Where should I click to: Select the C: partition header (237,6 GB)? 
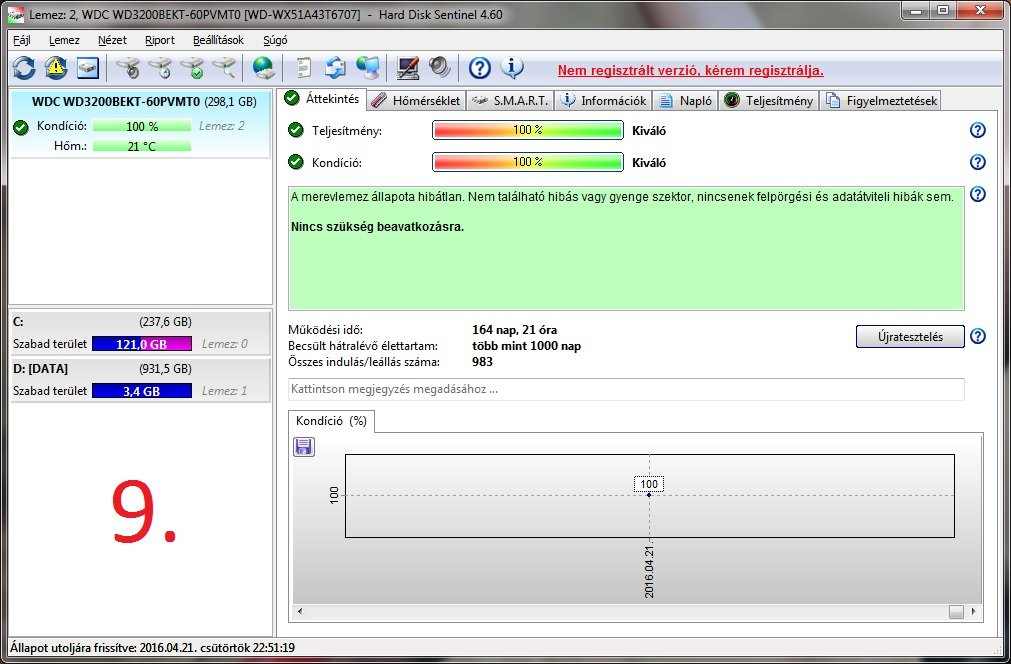pyautogui.click(x=140, y=321)
